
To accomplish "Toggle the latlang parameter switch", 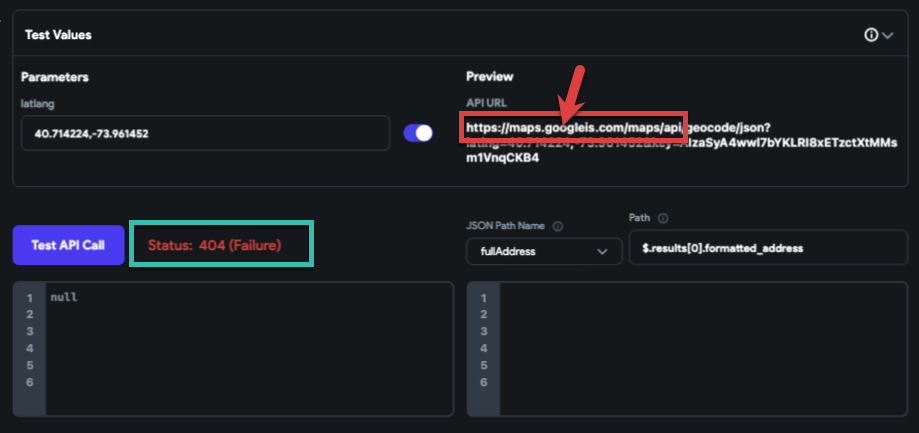I will [x=418, y=133].
